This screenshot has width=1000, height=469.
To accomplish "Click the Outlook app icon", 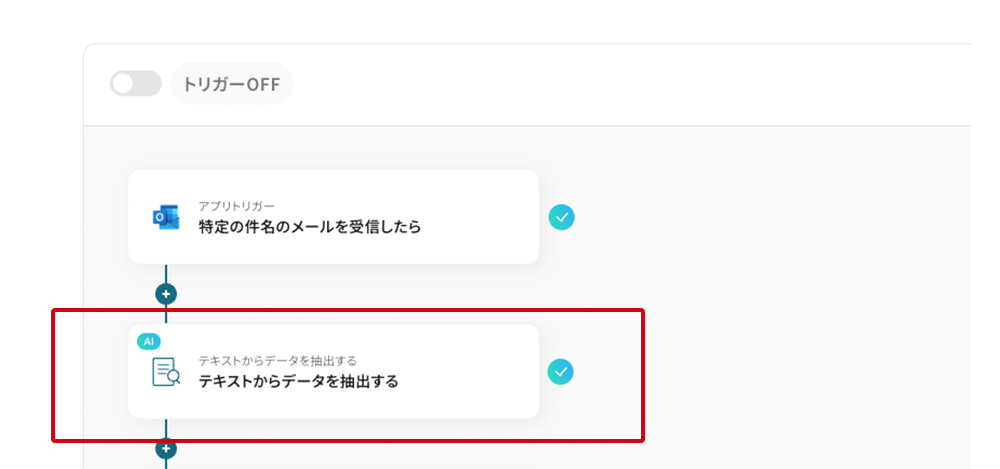I will click(165, 217).
